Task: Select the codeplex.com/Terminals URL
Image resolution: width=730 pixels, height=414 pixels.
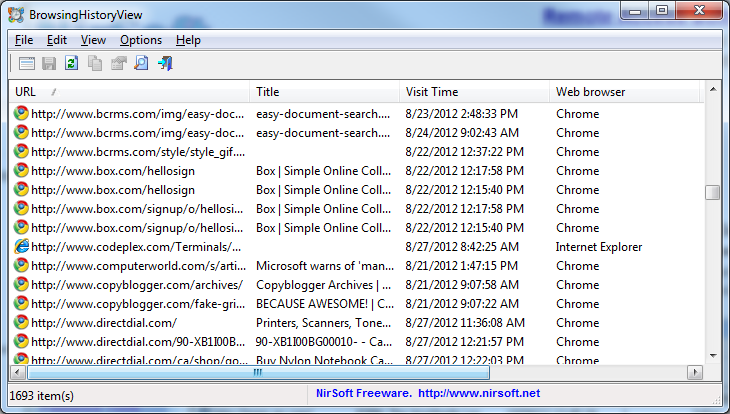Action: [x=136, y=247]
